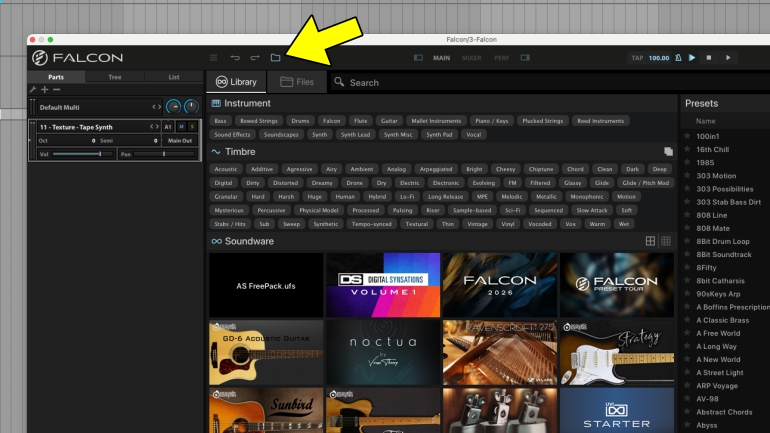Open GD-6 Acoustic Guitar soundware
Screen dimensions: 770x433
point(266,352)
